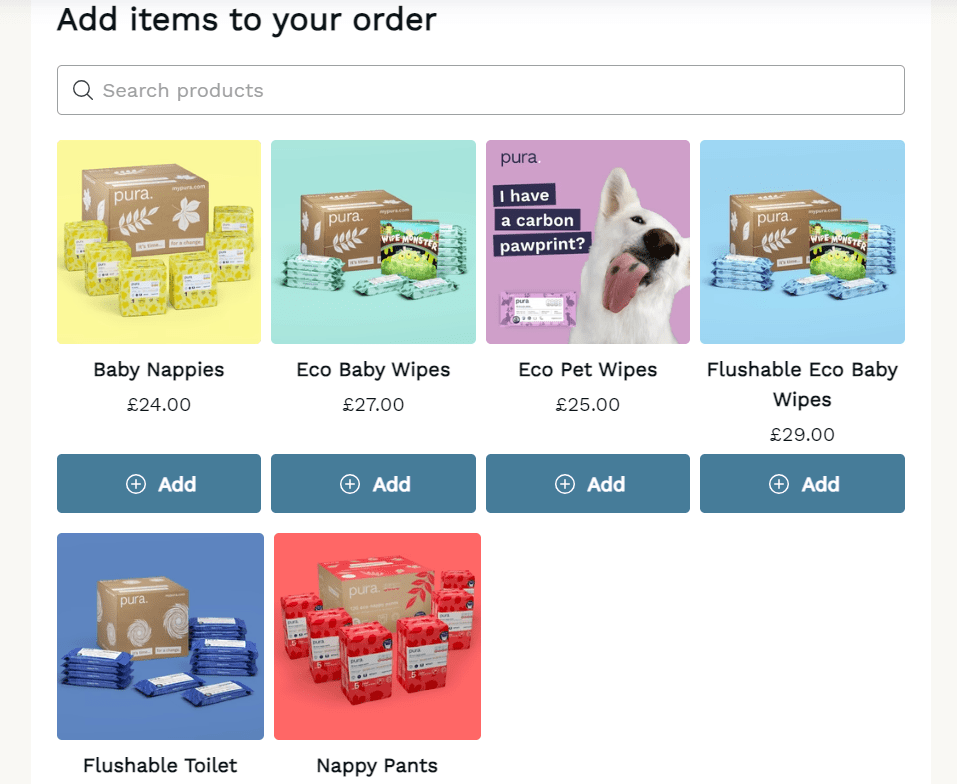
Task: Add Baby Nappies to the order
Action: click(x=158, y=483)
